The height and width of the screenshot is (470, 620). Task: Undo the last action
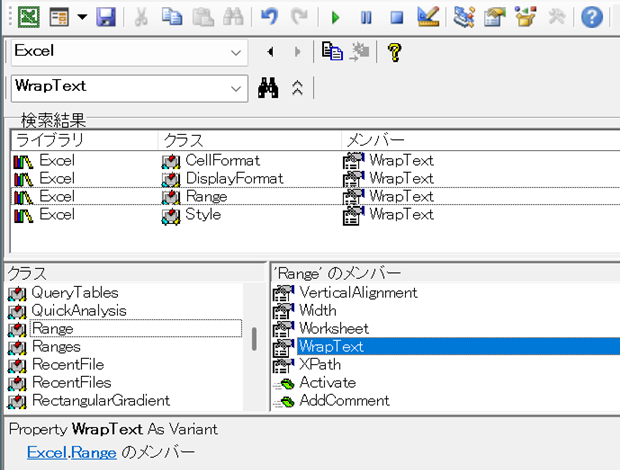(269, 17)
